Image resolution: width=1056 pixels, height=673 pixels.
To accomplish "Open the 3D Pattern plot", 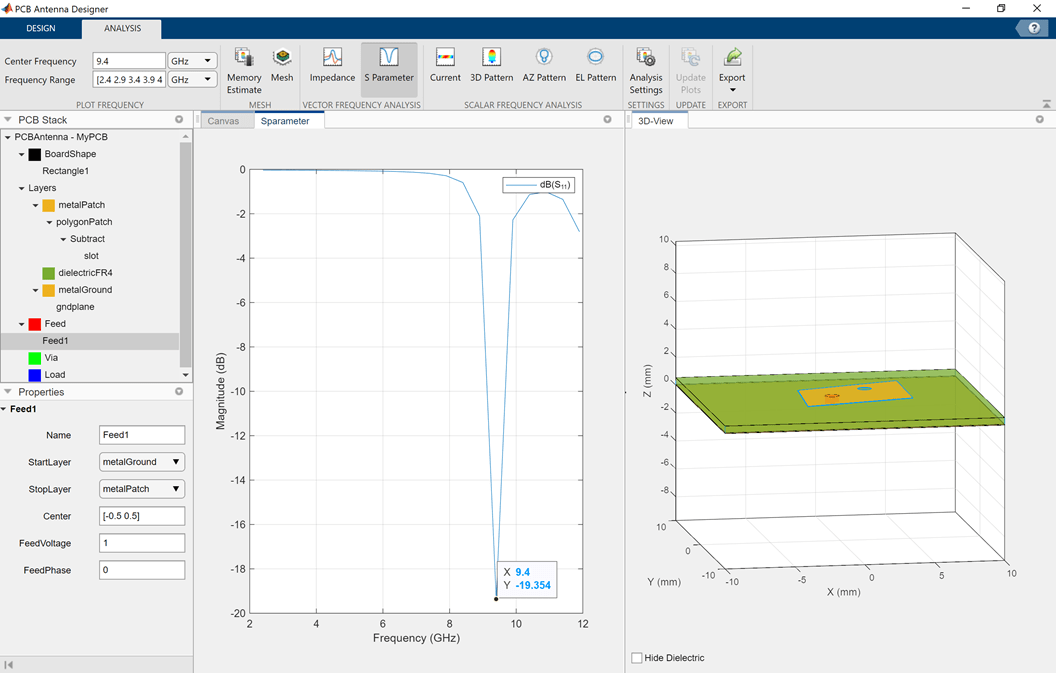I will click(x=491, y=66).
